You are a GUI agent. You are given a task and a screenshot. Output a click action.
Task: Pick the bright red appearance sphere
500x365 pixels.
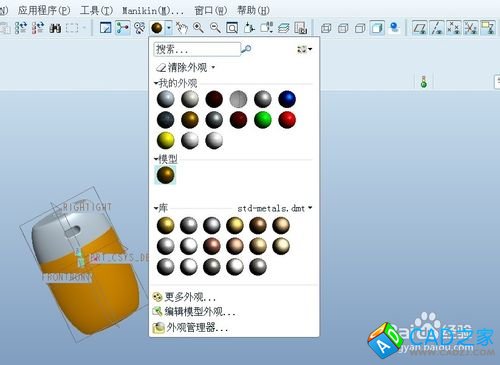287,120
